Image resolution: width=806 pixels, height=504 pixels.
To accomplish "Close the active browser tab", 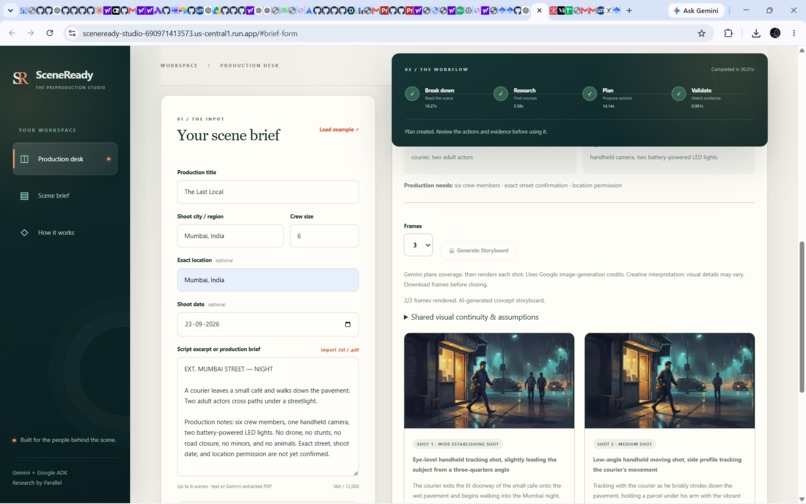I will click(x=539, y=10).
